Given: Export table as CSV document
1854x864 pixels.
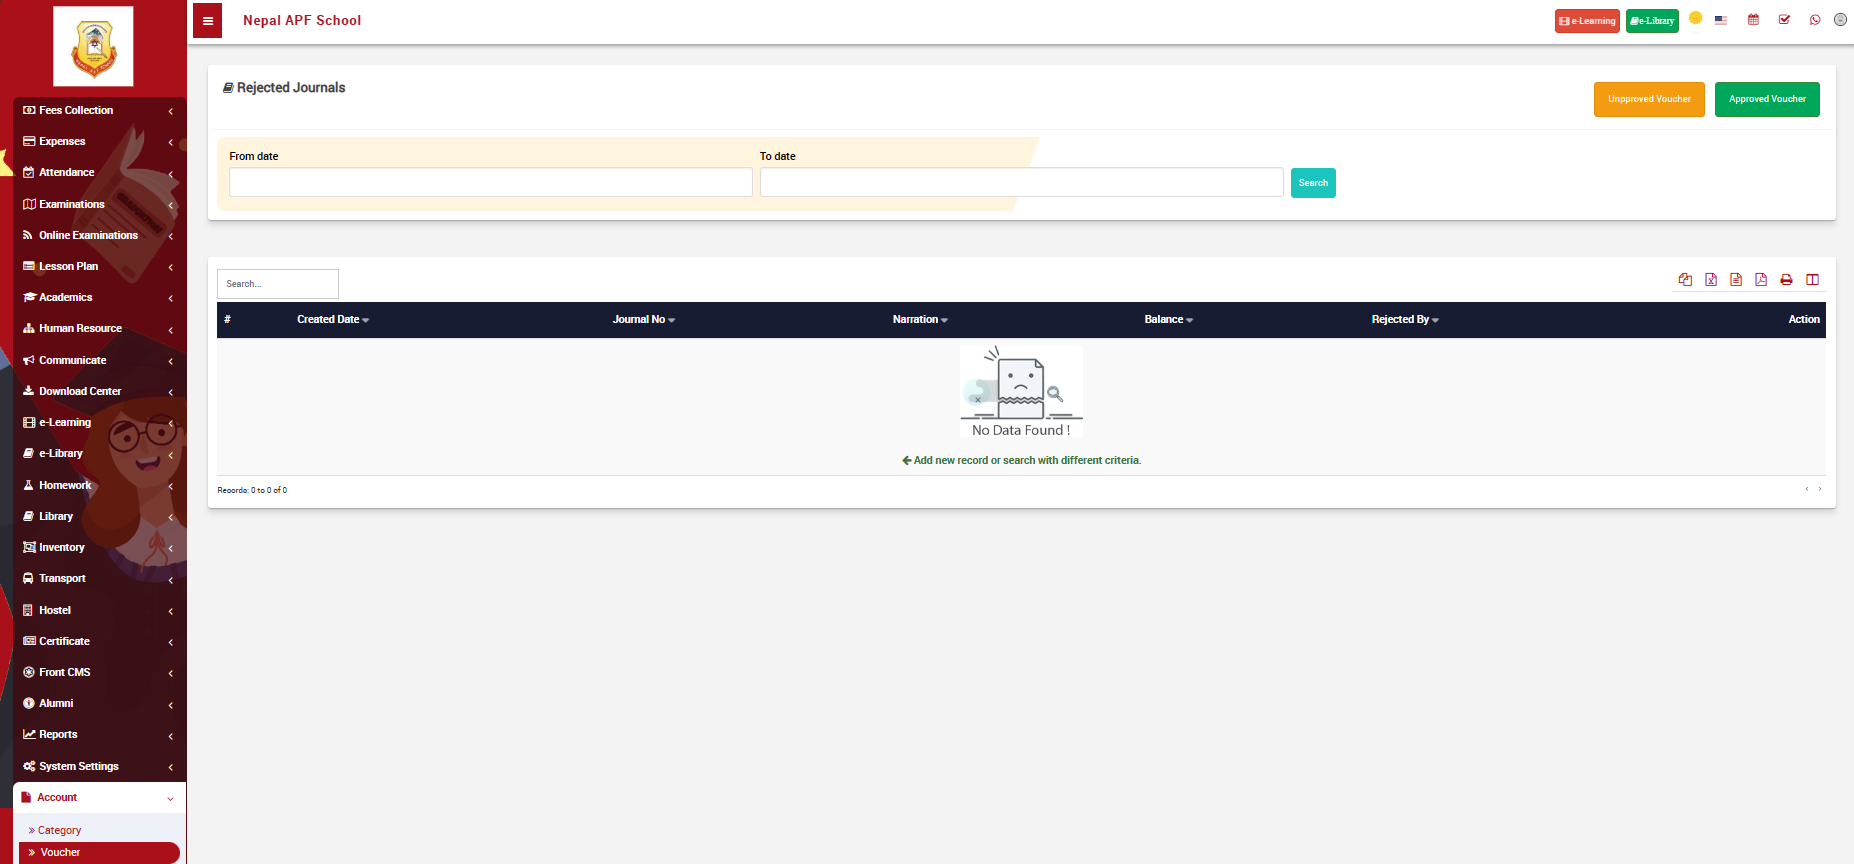Looking at the screenshot, I should 1736,280.
